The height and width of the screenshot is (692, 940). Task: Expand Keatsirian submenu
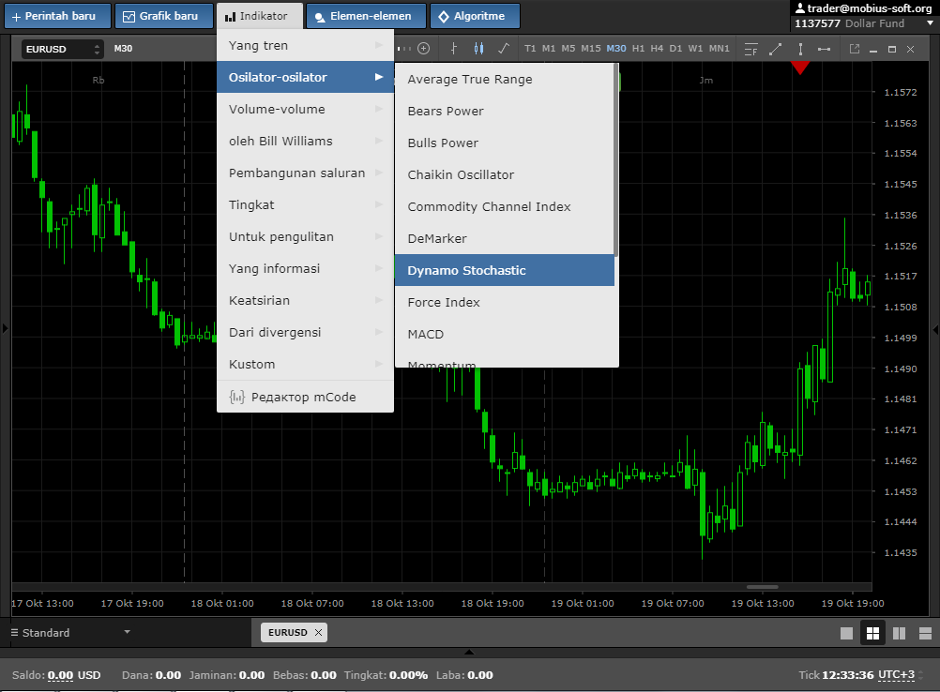point(305,300)
